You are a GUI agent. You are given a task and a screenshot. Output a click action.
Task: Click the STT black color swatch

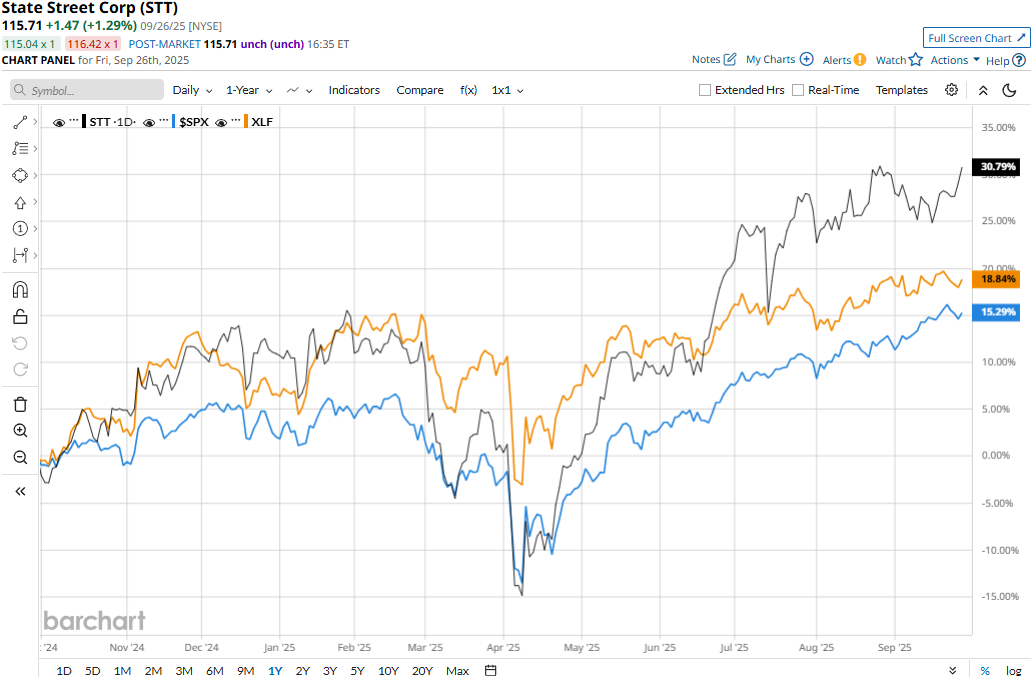(x=84, y=122)
